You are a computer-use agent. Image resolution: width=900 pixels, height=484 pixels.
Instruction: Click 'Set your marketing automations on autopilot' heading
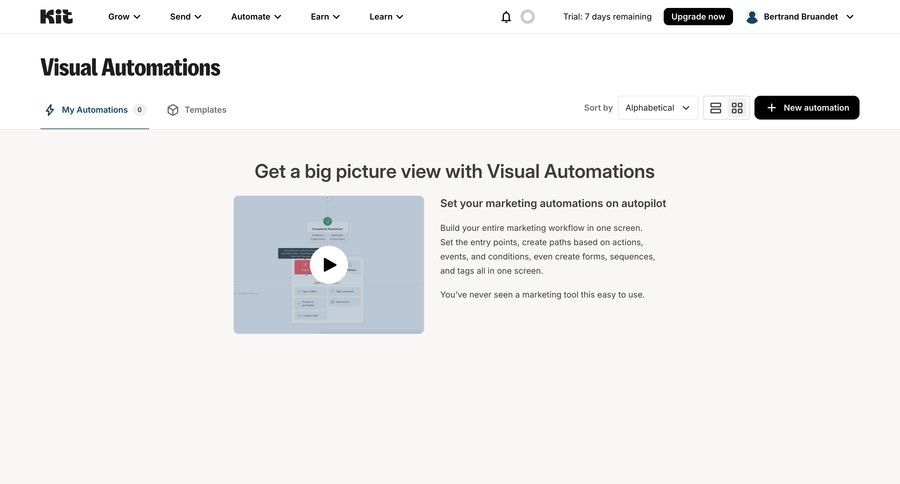click(x=553, y=203)
